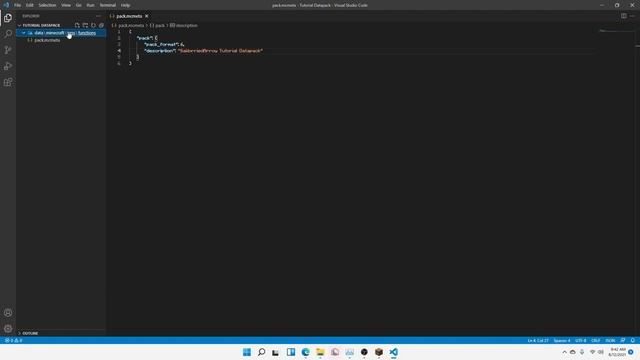Collapse the TUTORIAL DATAPACK section
Image resolution: width=640 pixels, height=360 pixels.
[x=19, y=25]
